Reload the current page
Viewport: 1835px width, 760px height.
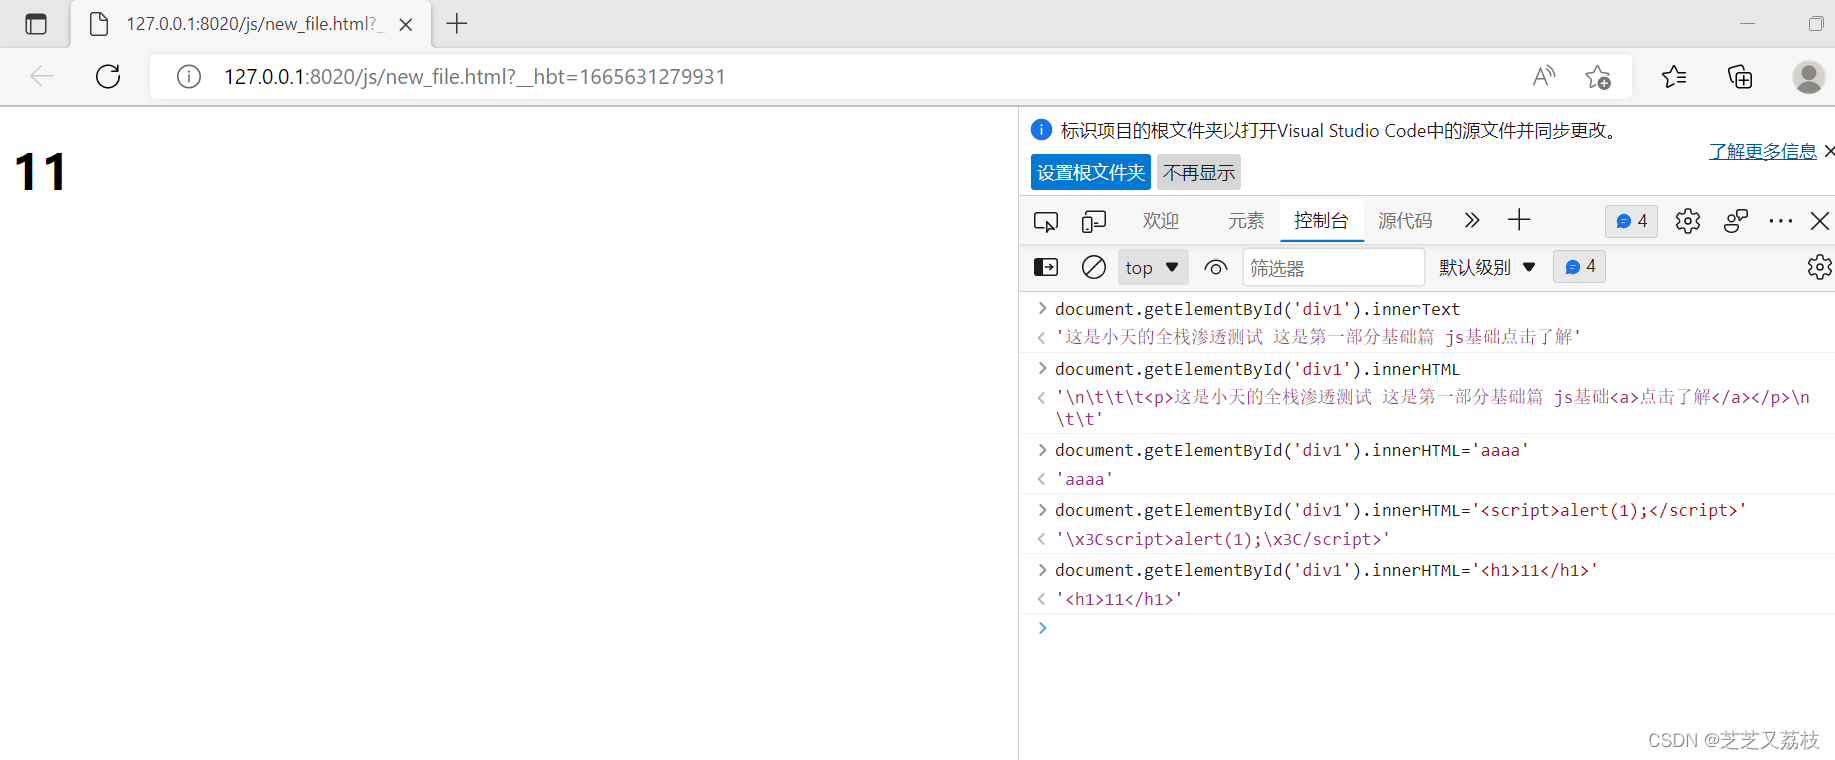pyautogui.click(x=108, y=76)
